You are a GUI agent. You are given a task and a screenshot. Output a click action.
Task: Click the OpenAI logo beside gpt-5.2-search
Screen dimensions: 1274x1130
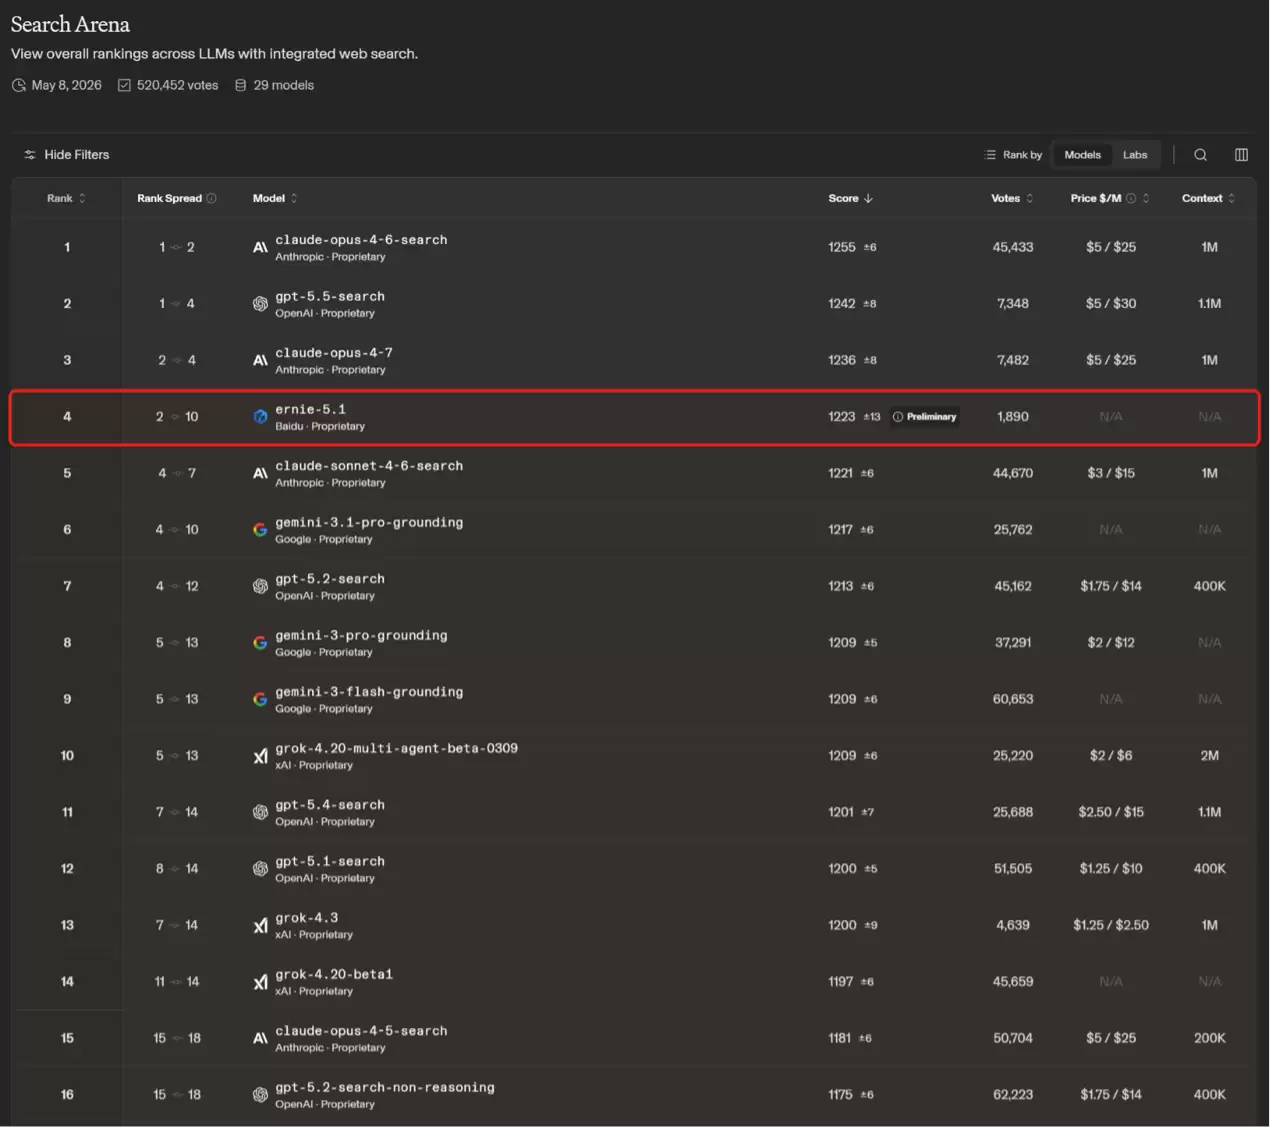pos(261,587)
